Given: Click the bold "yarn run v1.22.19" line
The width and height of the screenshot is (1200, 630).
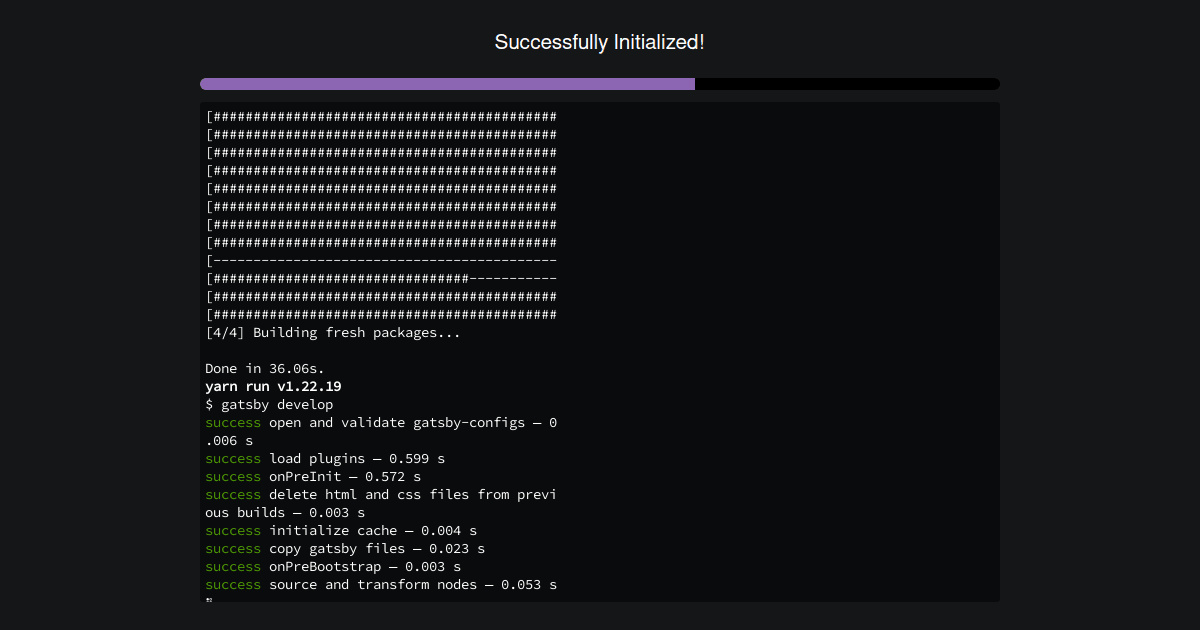Looking at the screenshot, I should point(273,386).
